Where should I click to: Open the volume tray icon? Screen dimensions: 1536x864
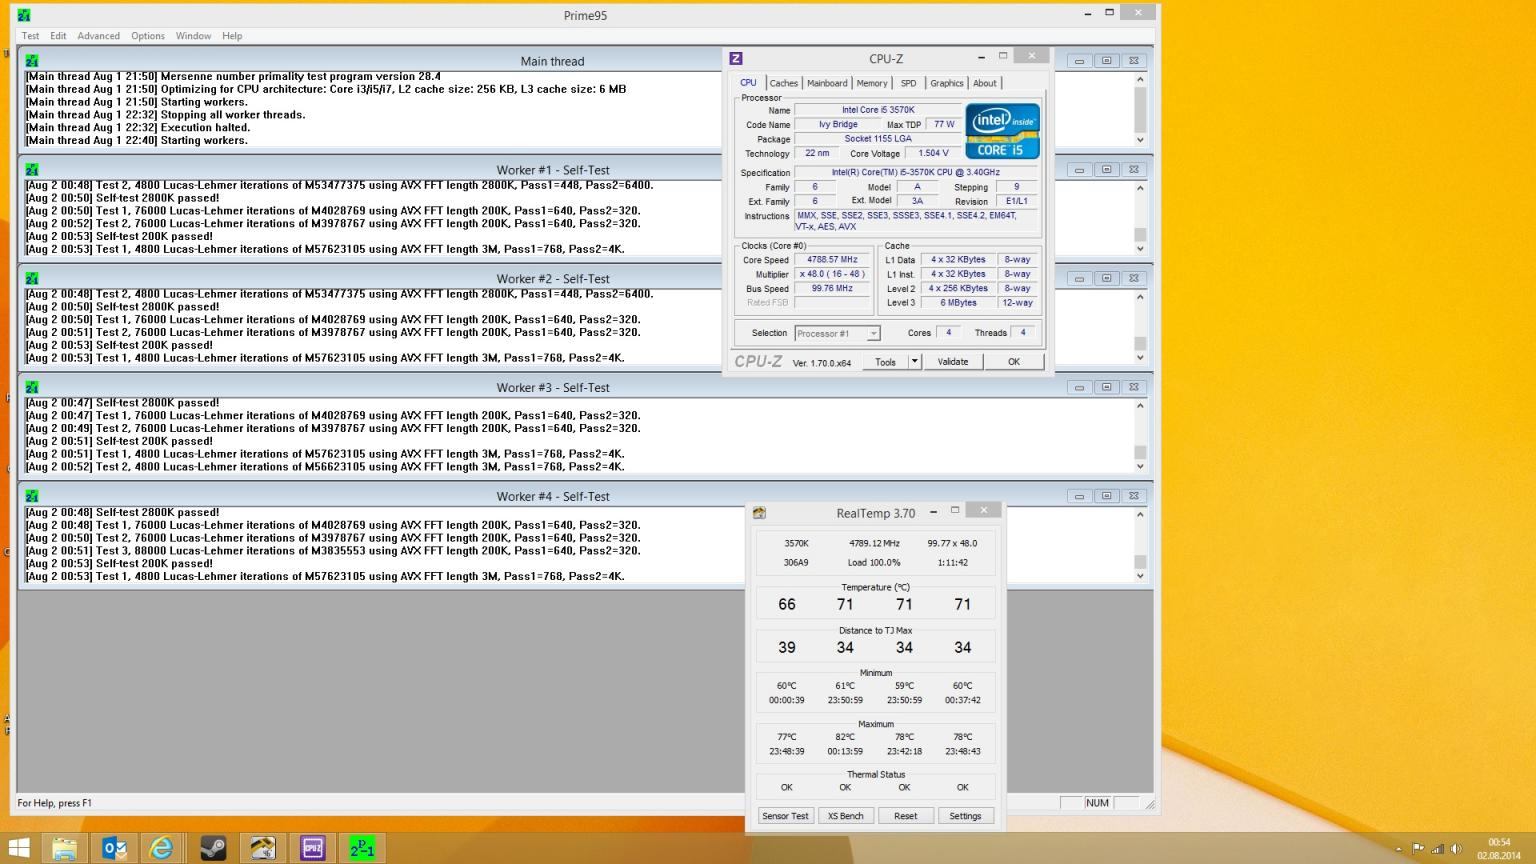1456,849
